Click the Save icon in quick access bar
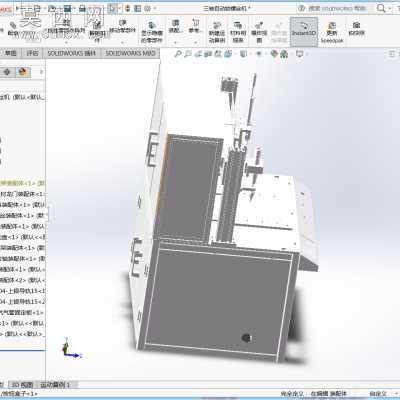400x400 pixels. pyautogui.click(x=68, y=8)
